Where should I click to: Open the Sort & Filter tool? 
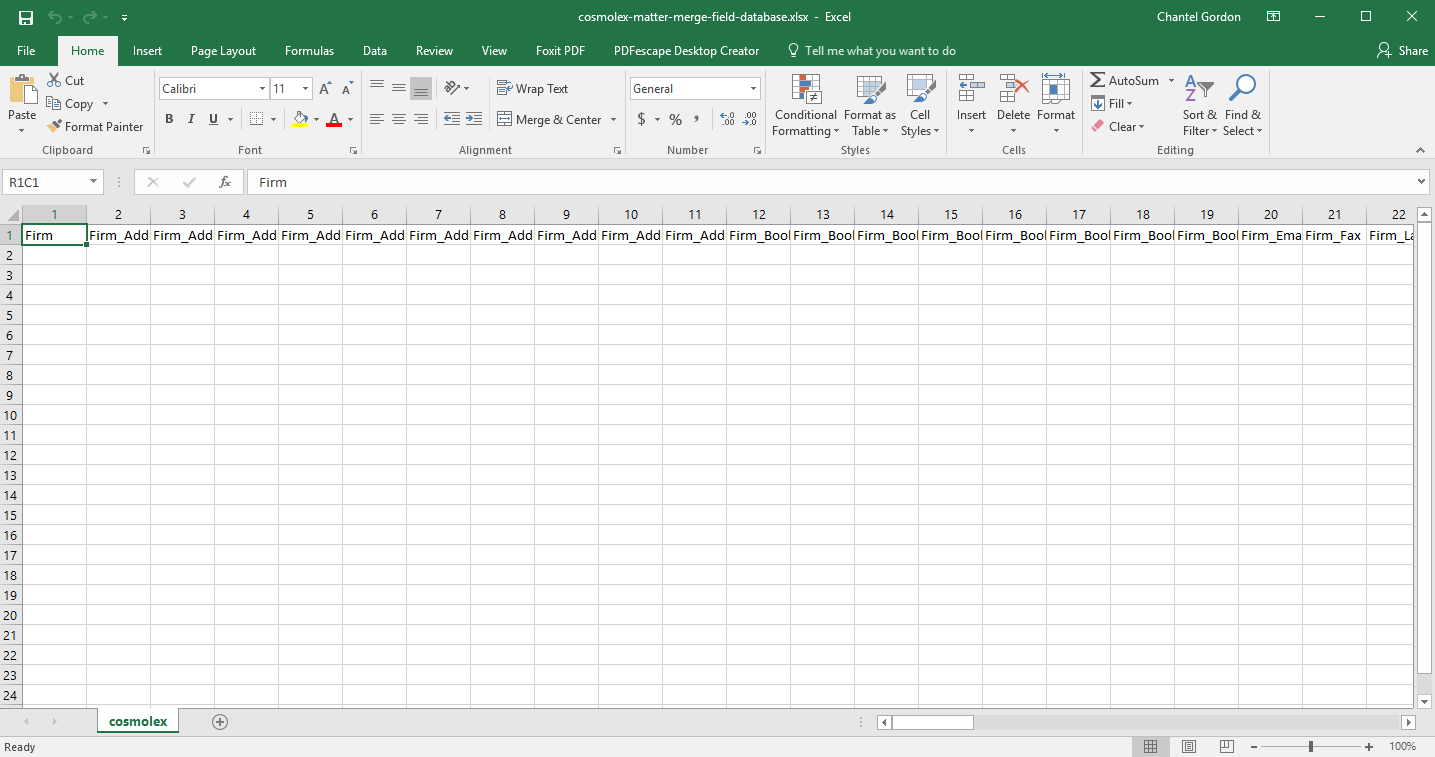(x=1197, y=106)
